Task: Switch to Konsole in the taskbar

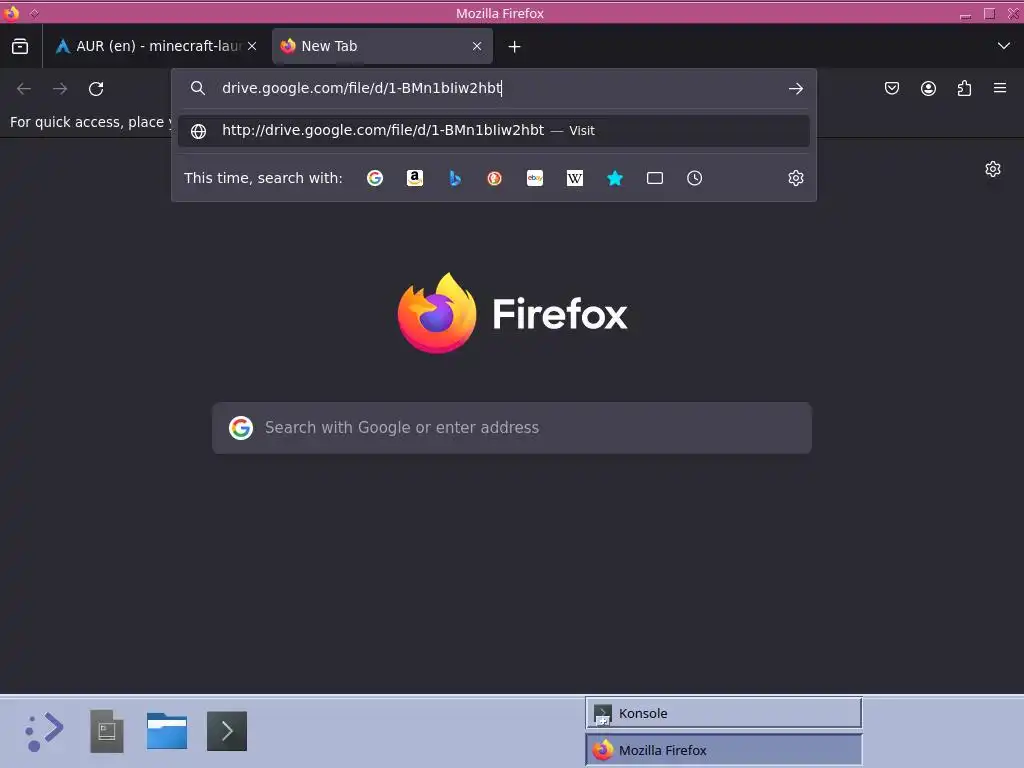Action: [724, 713]
